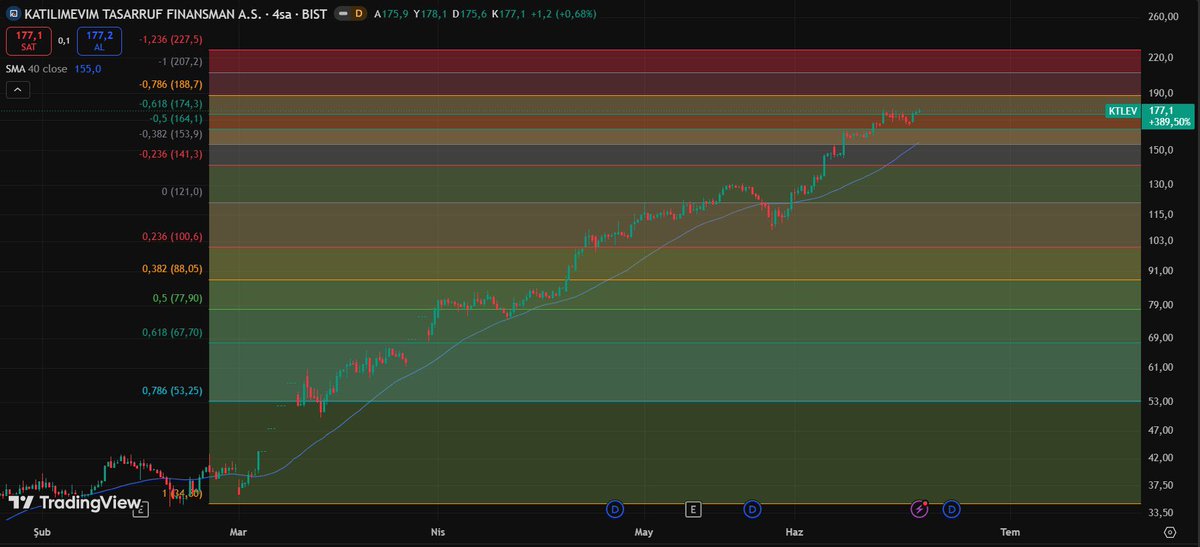Click the 155,0 SMA value

88,69
